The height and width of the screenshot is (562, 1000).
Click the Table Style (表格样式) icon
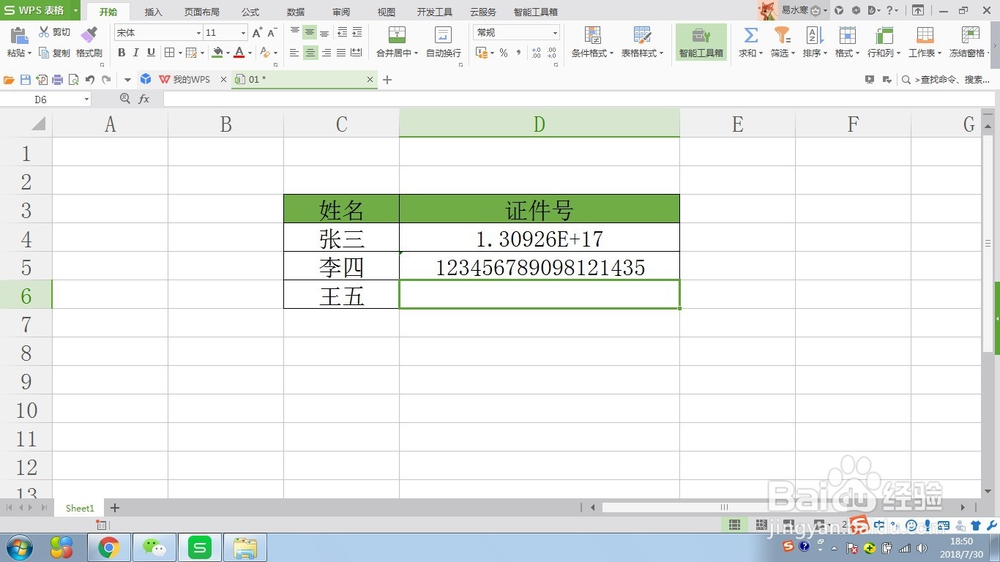[642, 35]
